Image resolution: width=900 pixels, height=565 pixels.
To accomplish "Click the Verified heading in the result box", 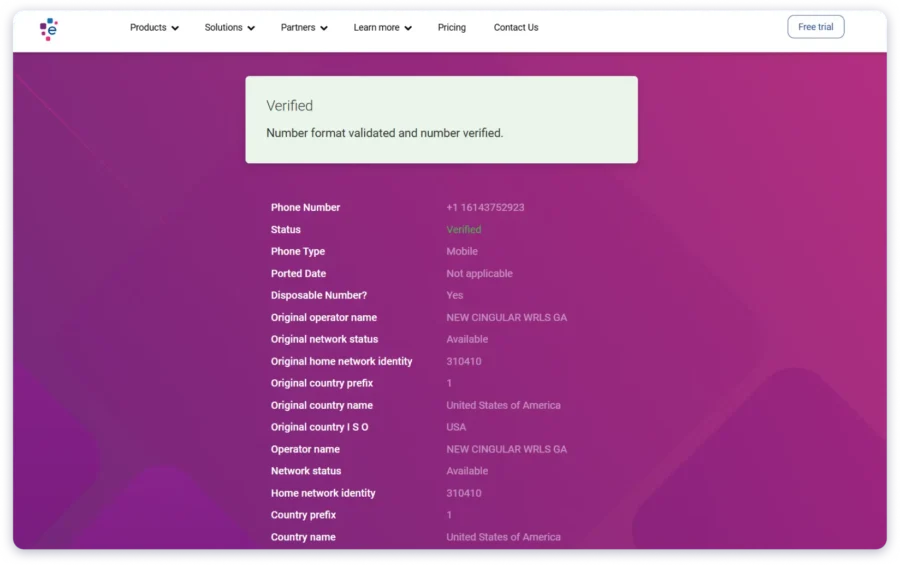I will pyautogui.click(x=289, y=106).
